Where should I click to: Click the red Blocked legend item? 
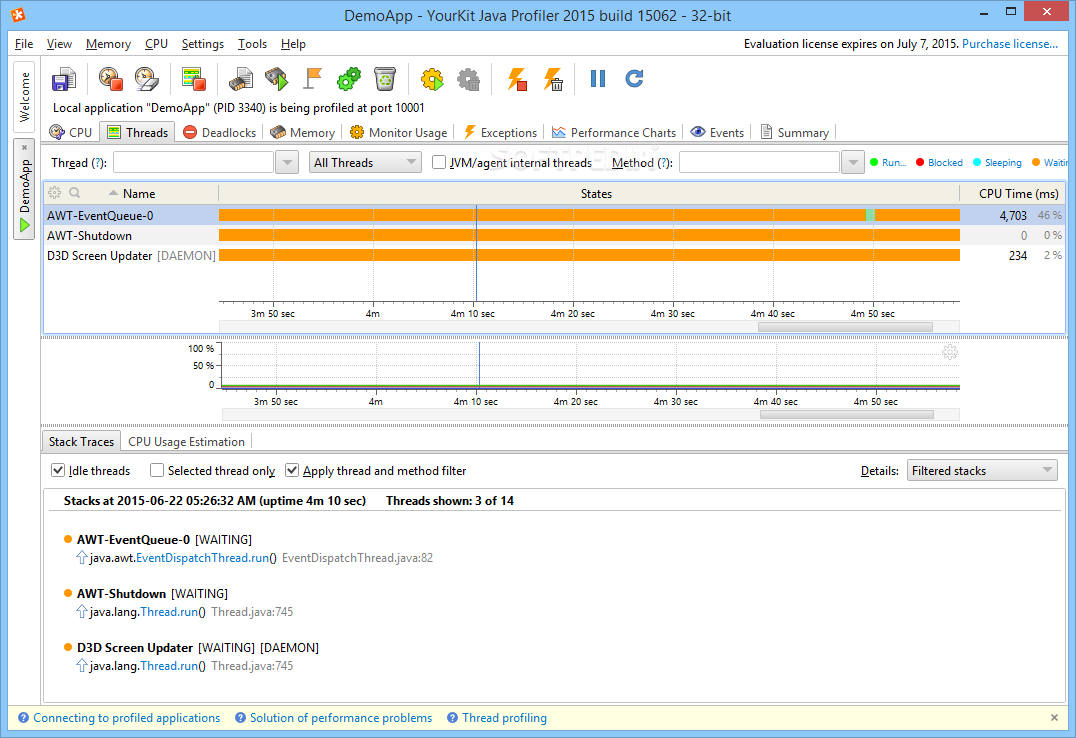click(x=939, y=163)
